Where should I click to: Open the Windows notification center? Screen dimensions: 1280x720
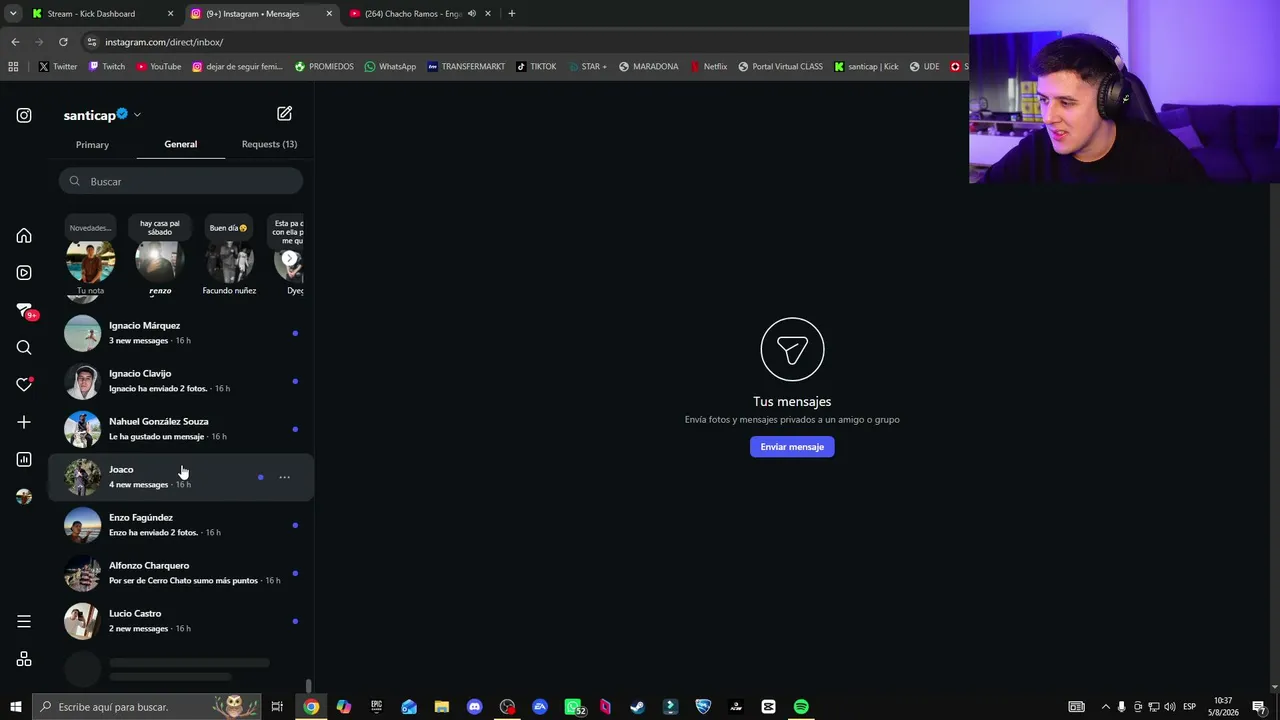(x=1259, y=707)
